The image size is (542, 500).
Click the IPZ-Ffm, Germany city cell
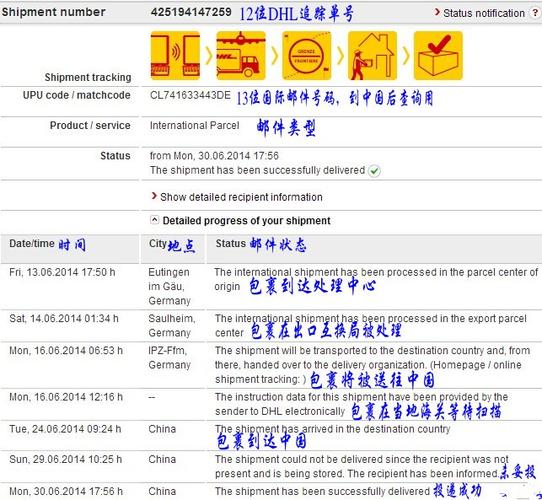click(x=169, y=358)
